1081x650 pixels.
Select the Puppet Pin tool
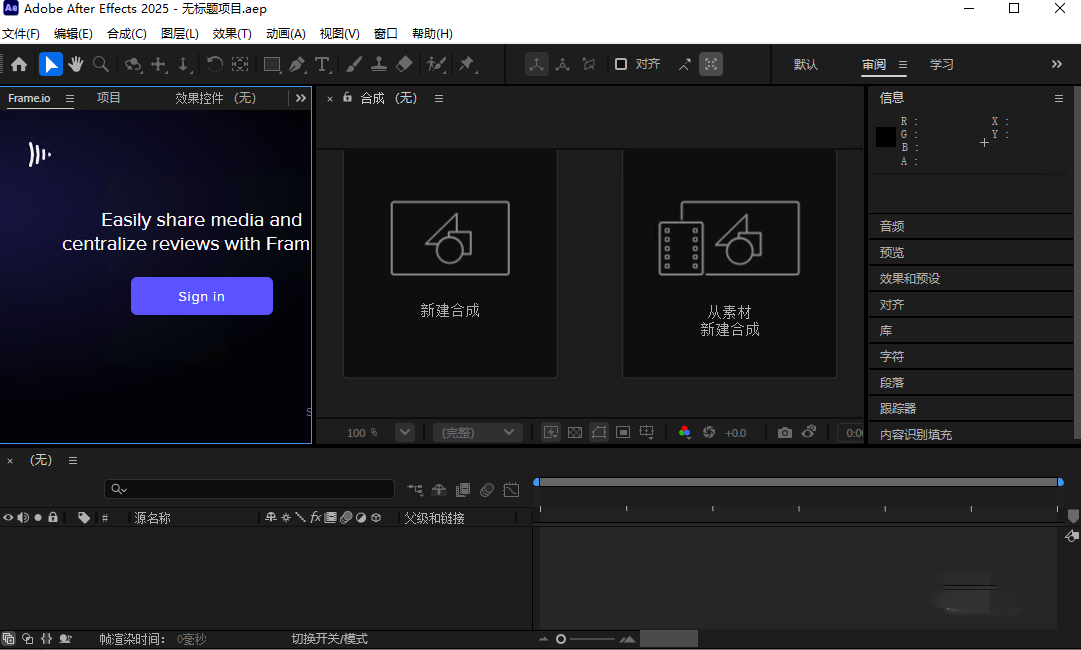click(467, 64)
